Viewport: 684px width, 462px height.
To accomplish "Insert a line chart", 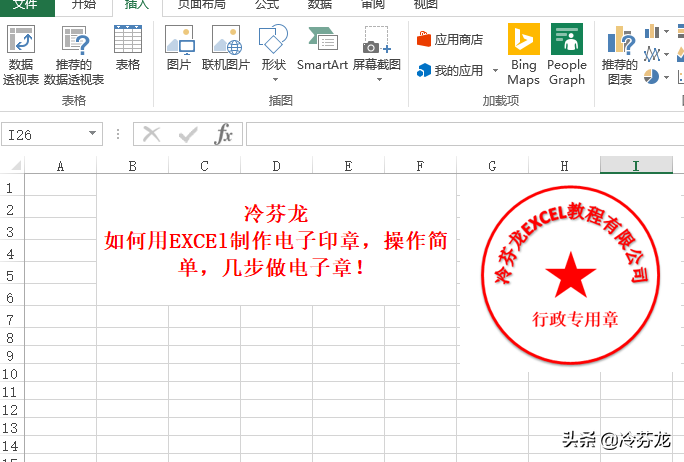I will tap(652, 54).
